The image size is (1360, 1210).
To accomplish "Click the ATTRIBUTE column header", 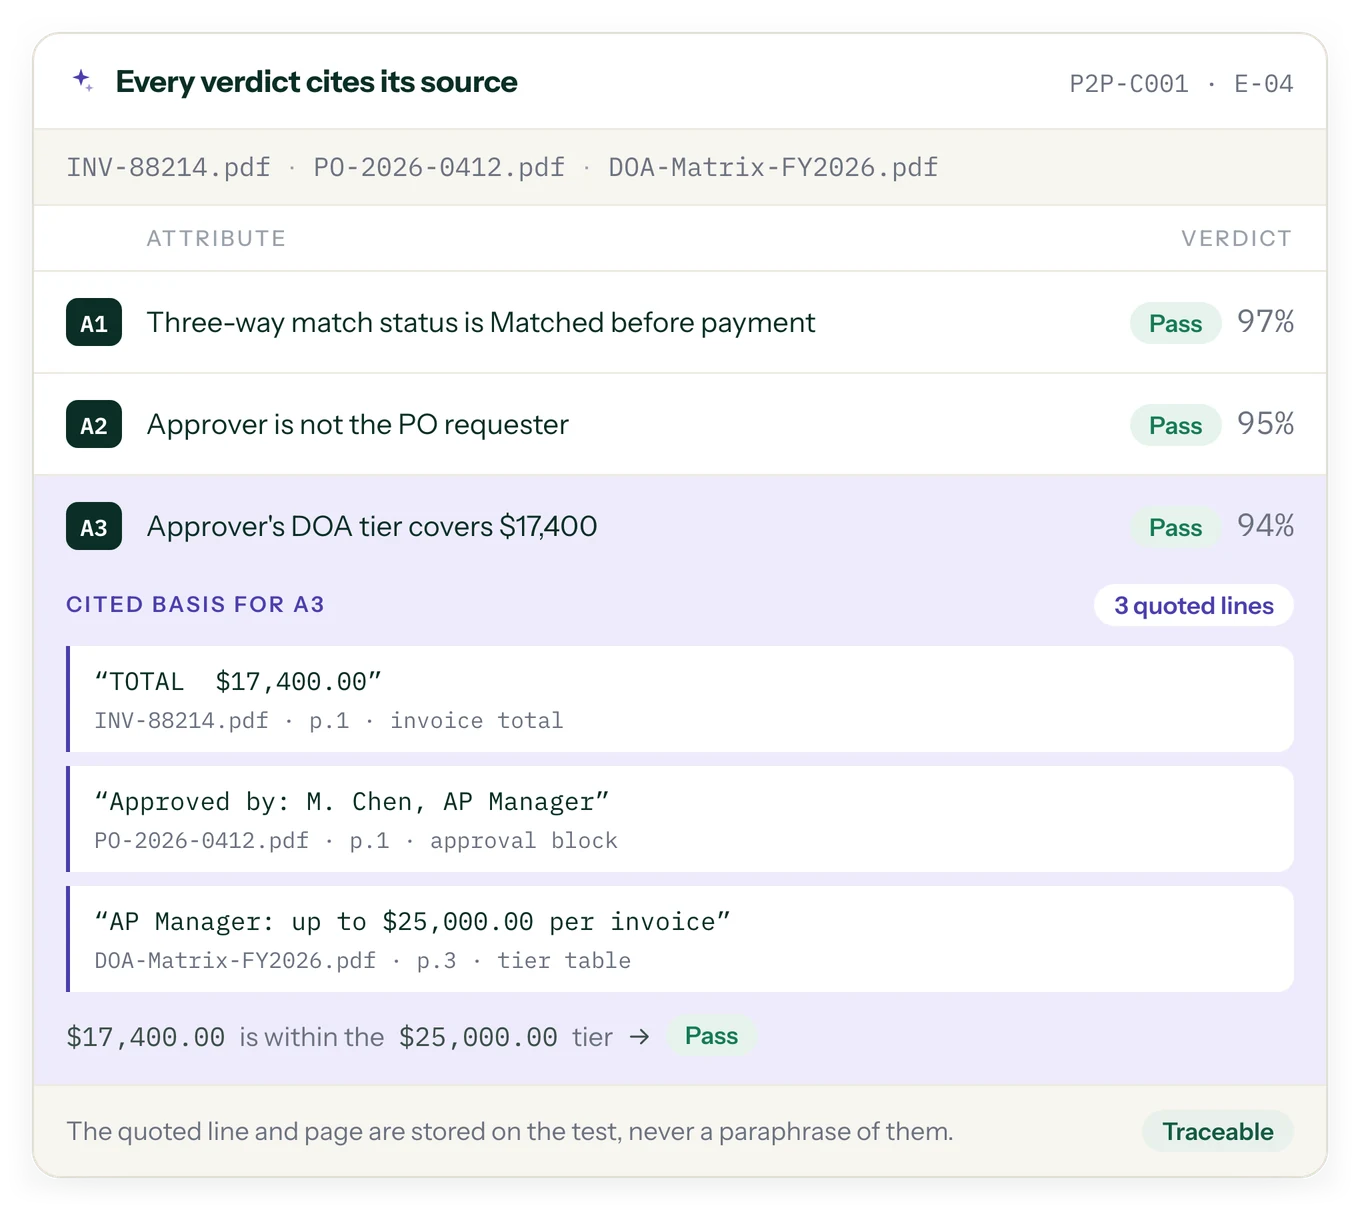I will click(216, 238).
